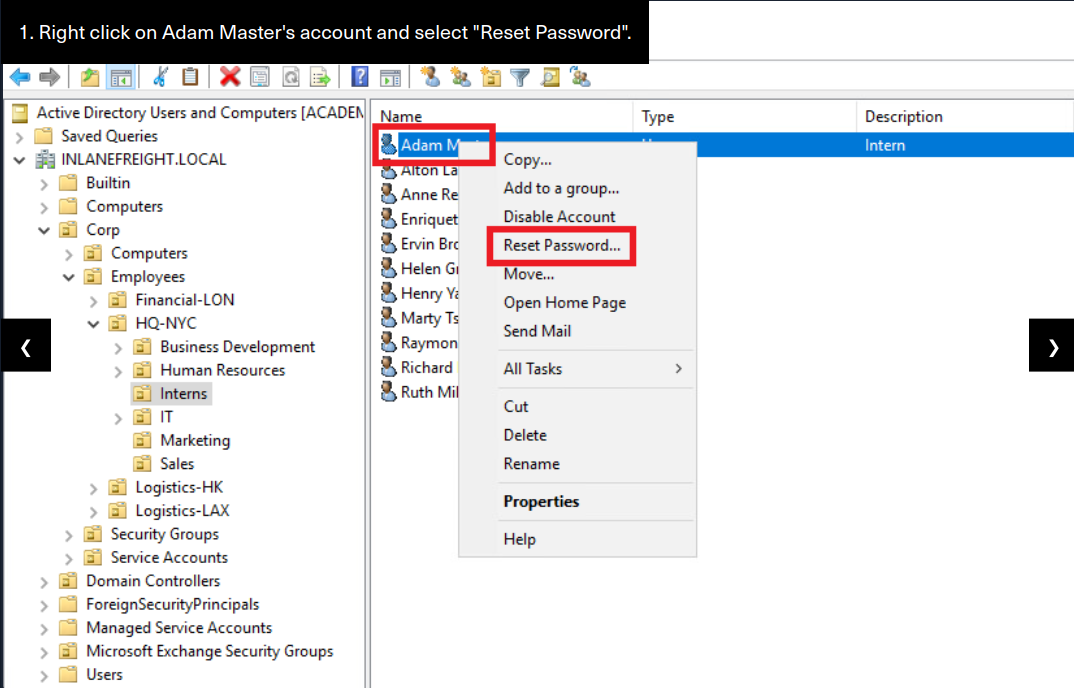Screen dimensions: 1074x688
Task: Click the Export List icon with green arrow
Action: pos(321,77)
